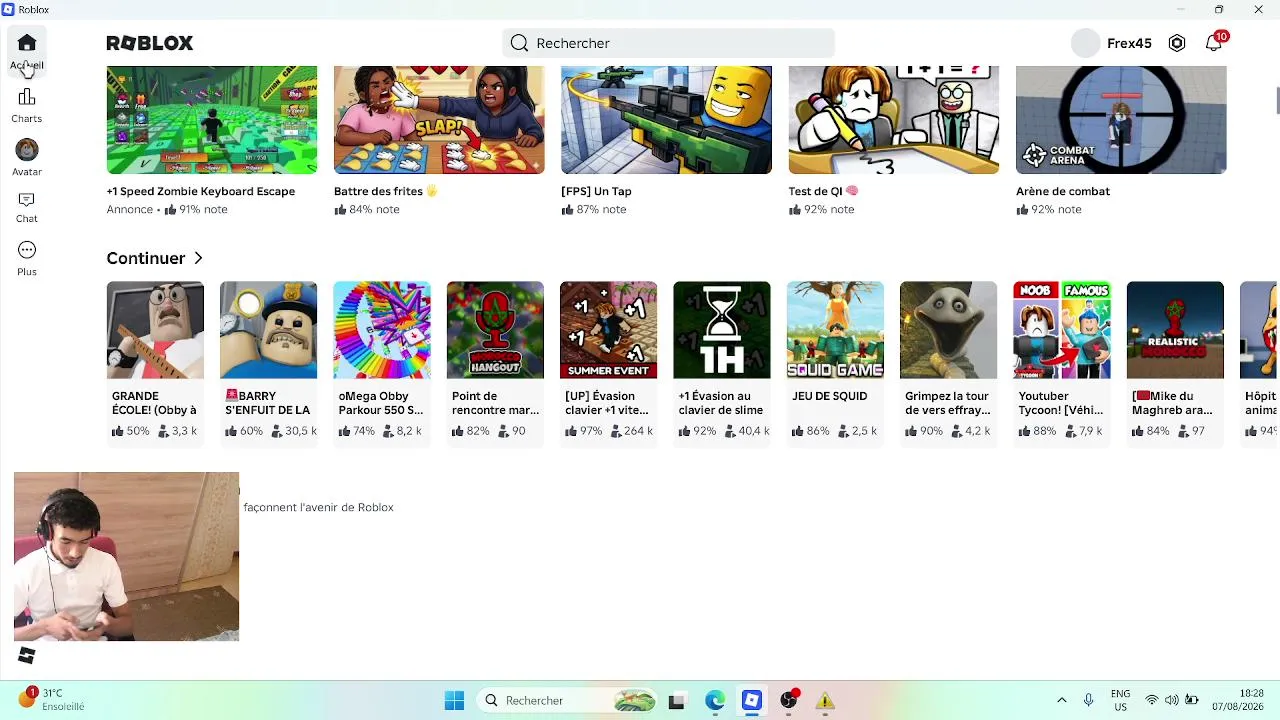This screenshot has width=1280, height=720.
Task: Select the Test de QI thumbnail
Action: pos(893,120)
